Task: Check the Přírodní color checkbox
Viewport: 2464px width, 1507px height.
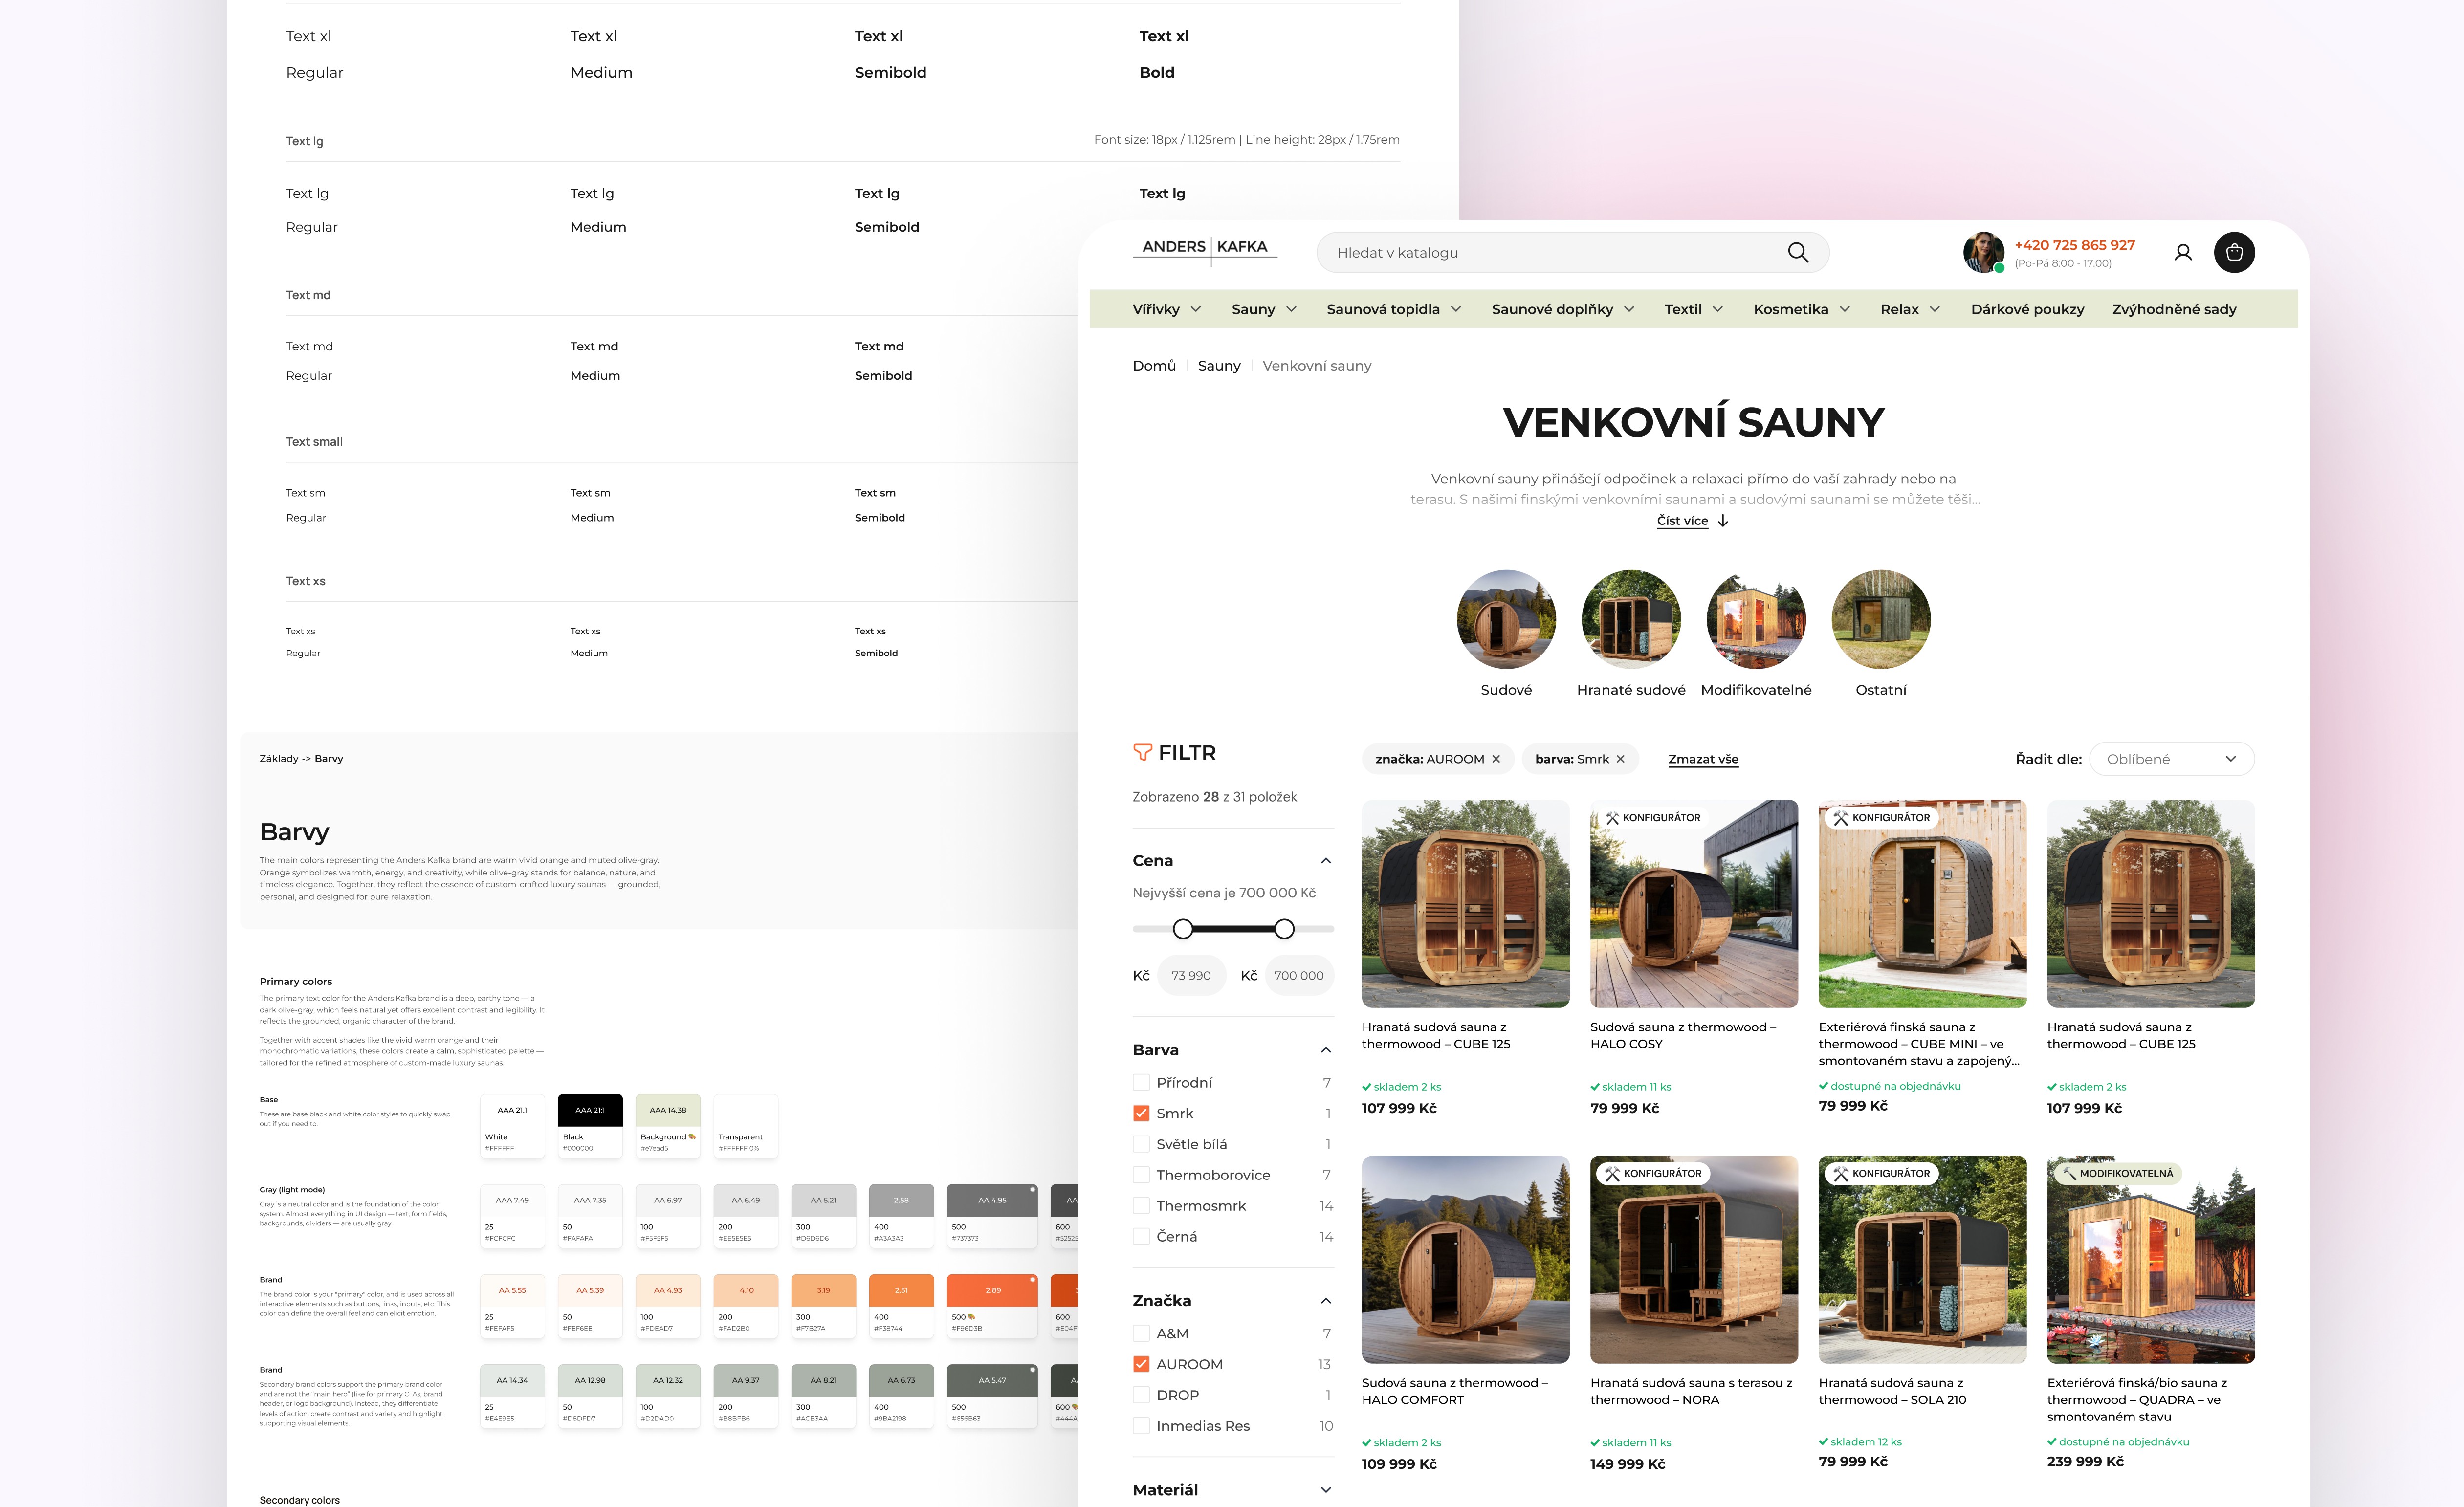Action: pyautogui.click(x=1141, y=1082)
